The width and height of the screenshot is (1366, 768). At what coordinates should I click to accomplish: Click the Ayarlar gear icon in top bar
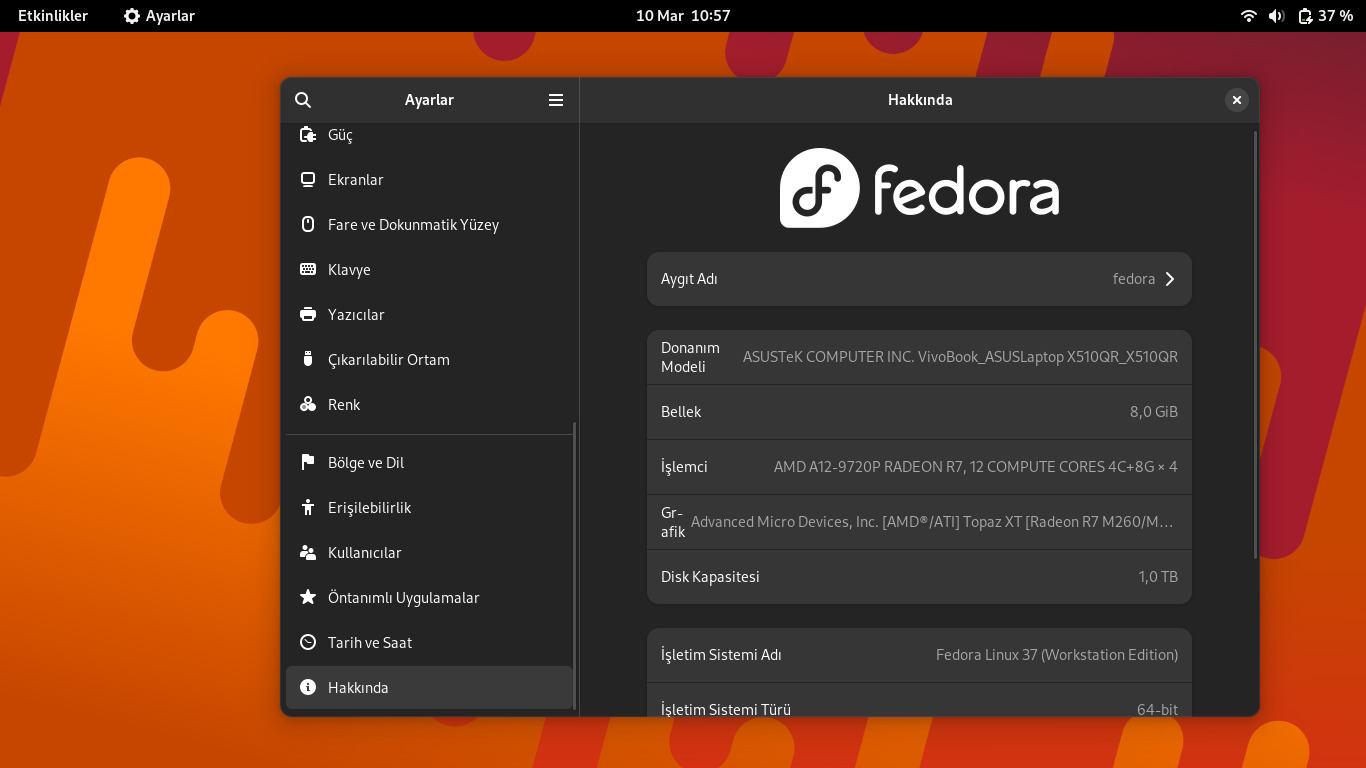pyautogui.click(x=132, y=16)
